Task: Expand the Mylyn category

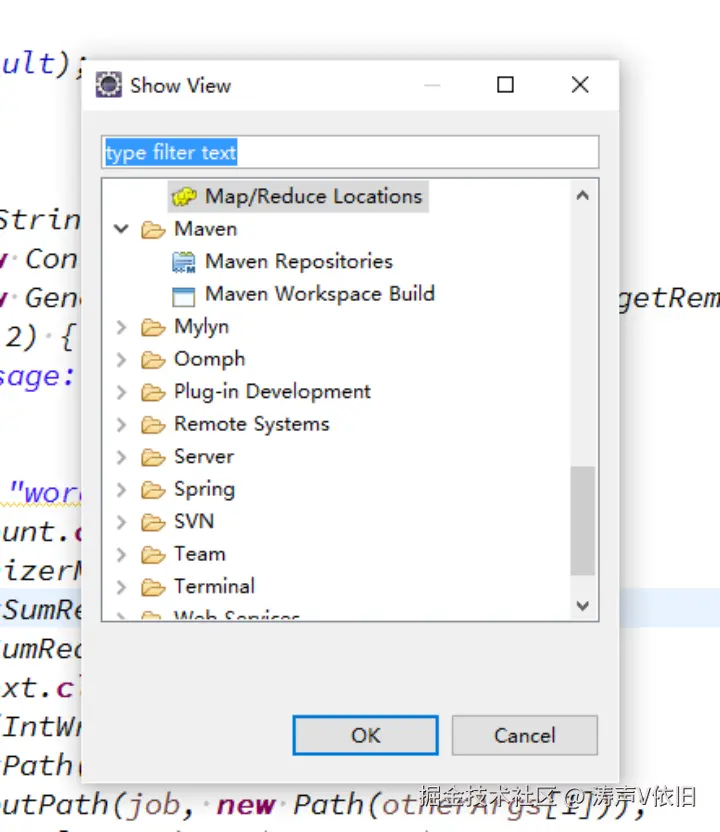Action: 122,327
